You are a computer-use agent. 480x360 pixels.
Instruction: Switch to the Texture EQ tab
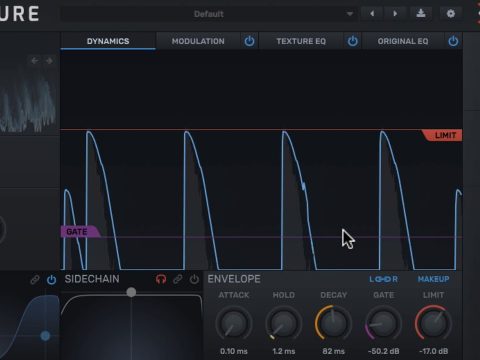pyautogui.click(x=301, y=41)
